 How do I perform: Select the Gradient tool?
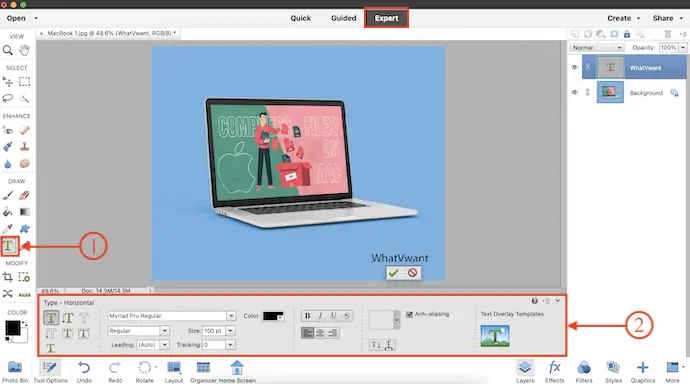(x=24, y=212)
